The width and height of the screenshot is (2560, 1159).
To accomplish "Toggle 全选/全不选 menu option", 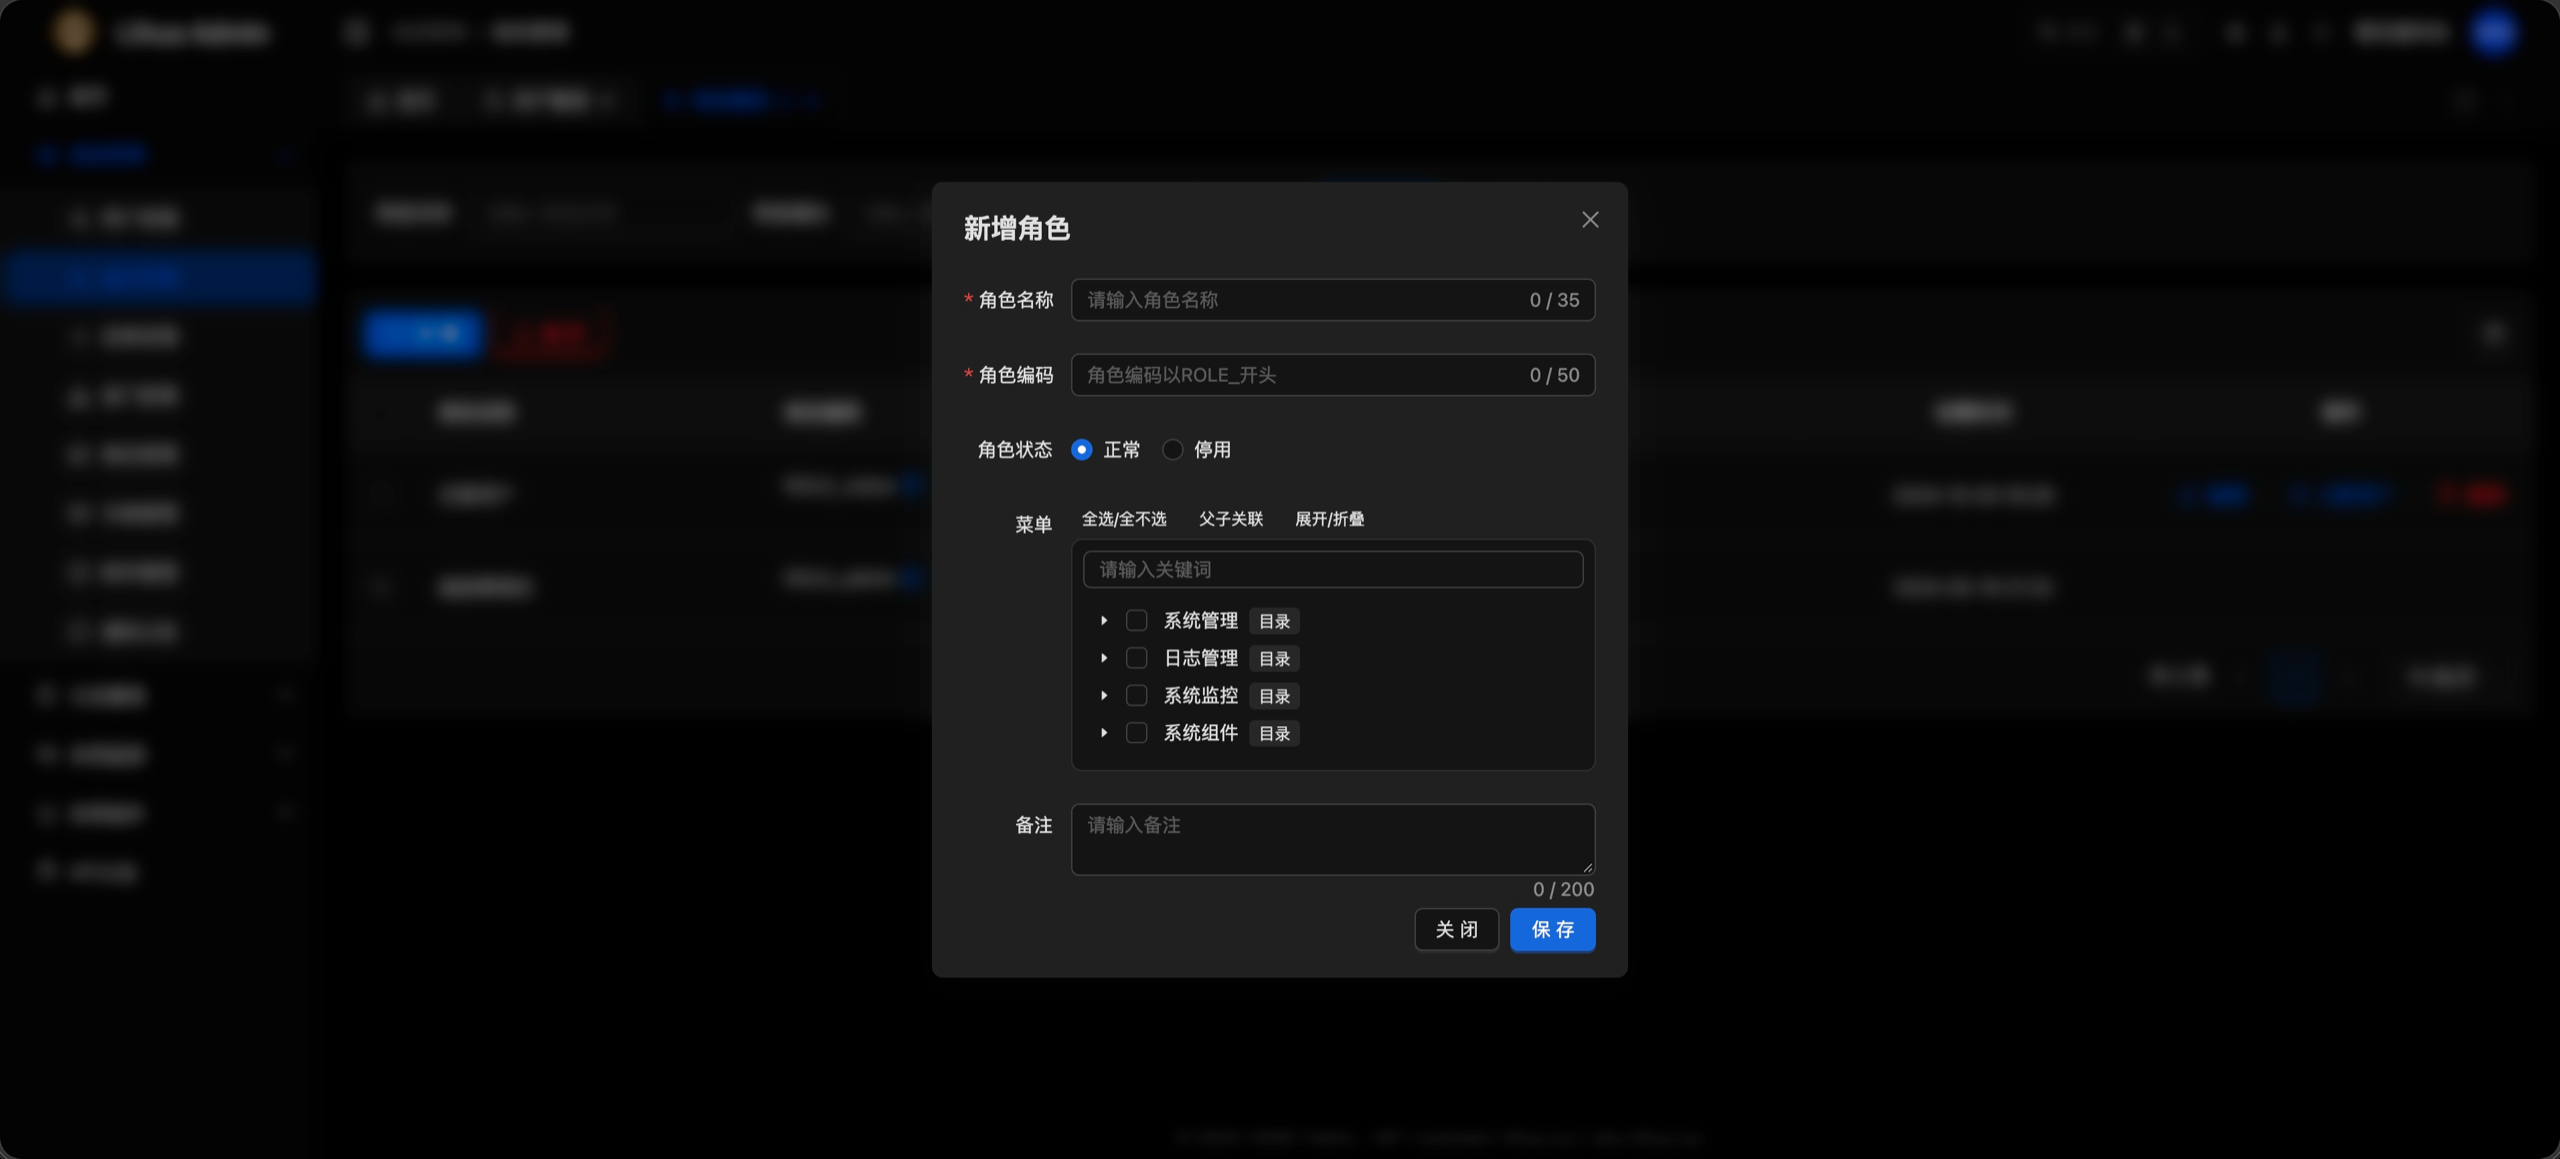I will tap(1124, 519).
